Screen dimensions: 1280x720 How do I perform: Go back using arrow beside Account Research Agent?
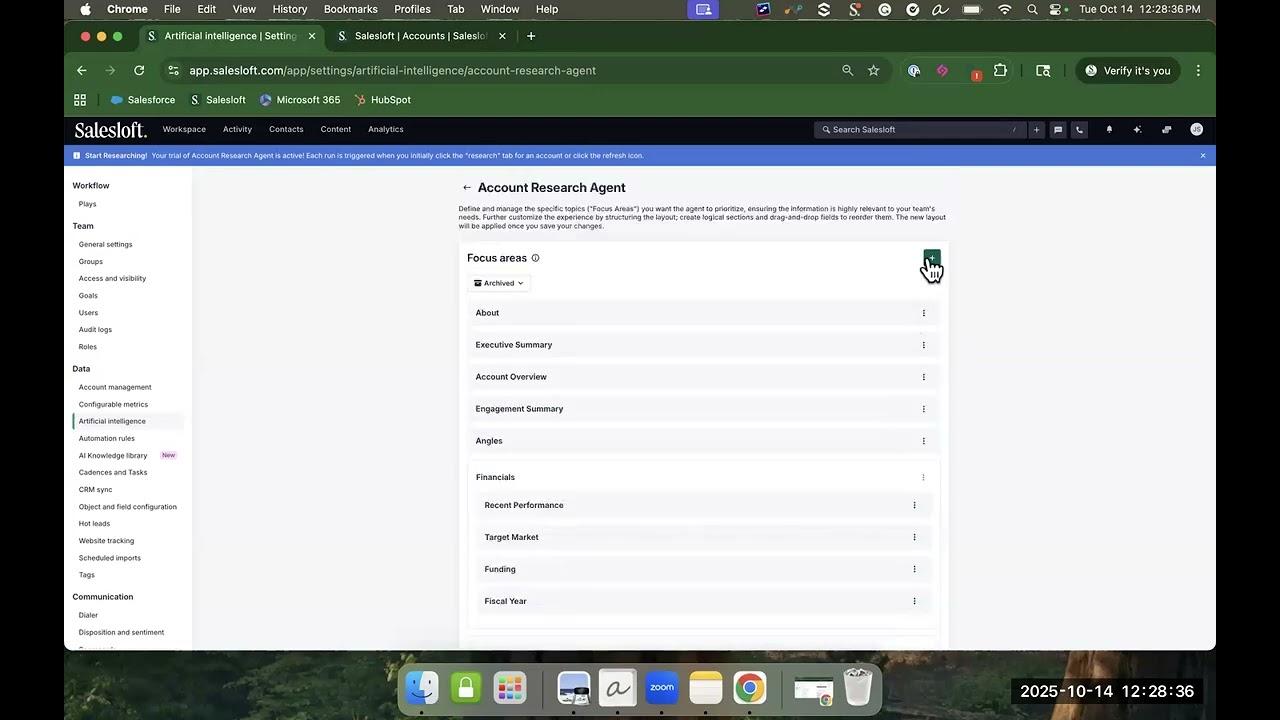tap(466, 188)
